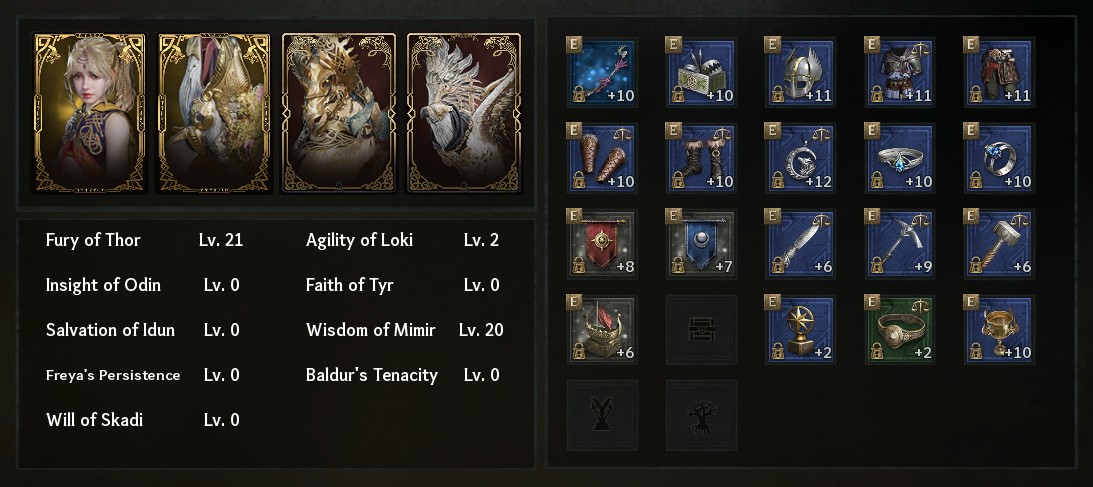
Task: Select the +12 crescent moon necklace
Action: point(800,158)
